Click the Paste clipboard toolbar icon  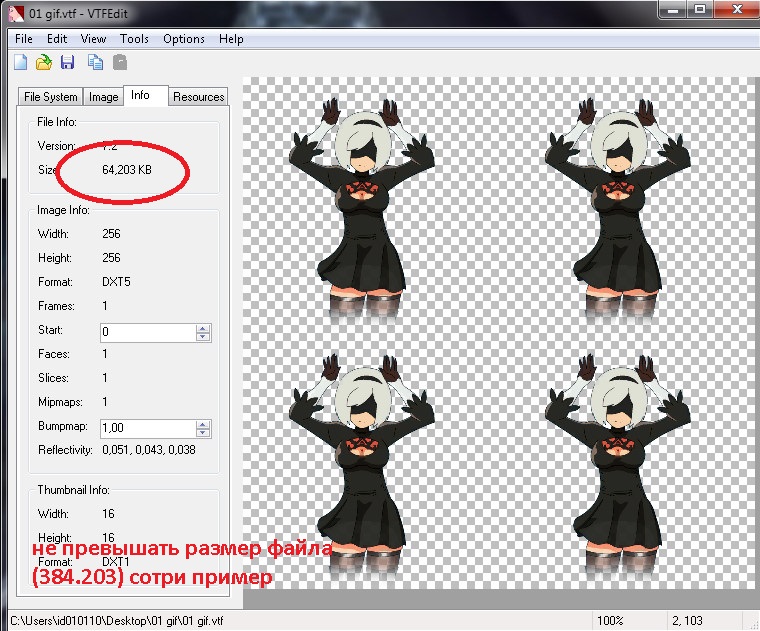(120, 63)
